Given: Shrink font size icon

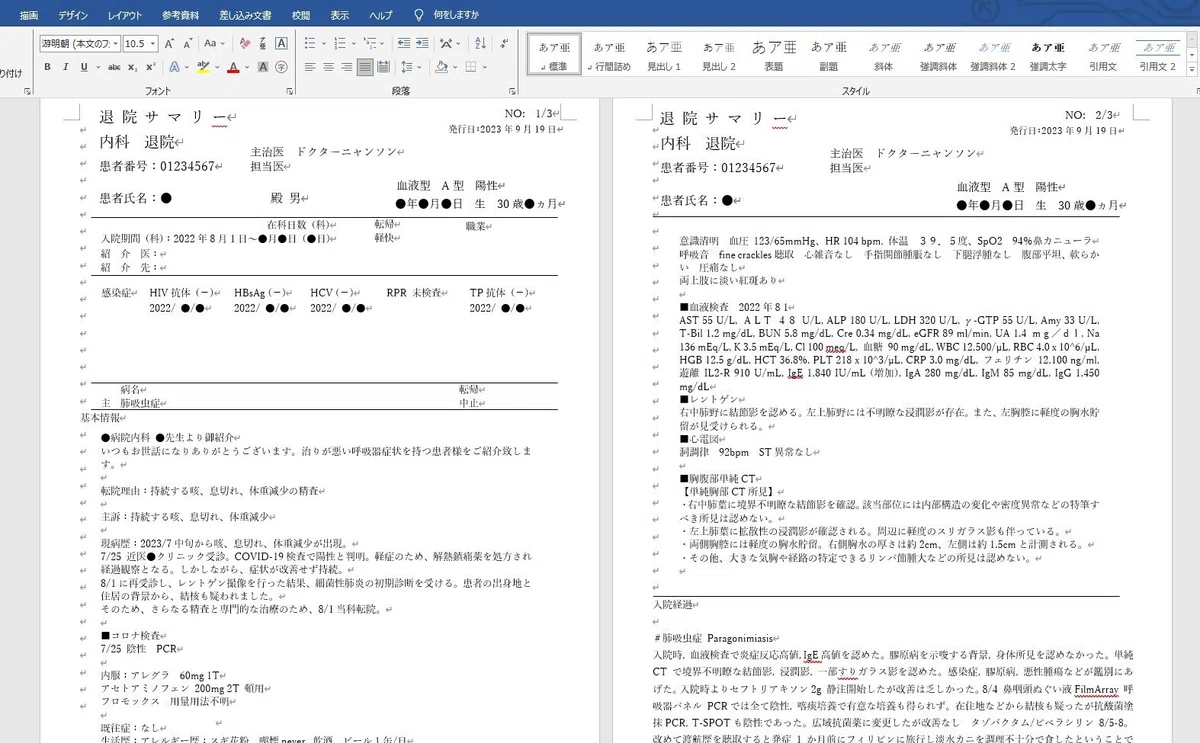Looking at the screenshot, I should point(188,44).
